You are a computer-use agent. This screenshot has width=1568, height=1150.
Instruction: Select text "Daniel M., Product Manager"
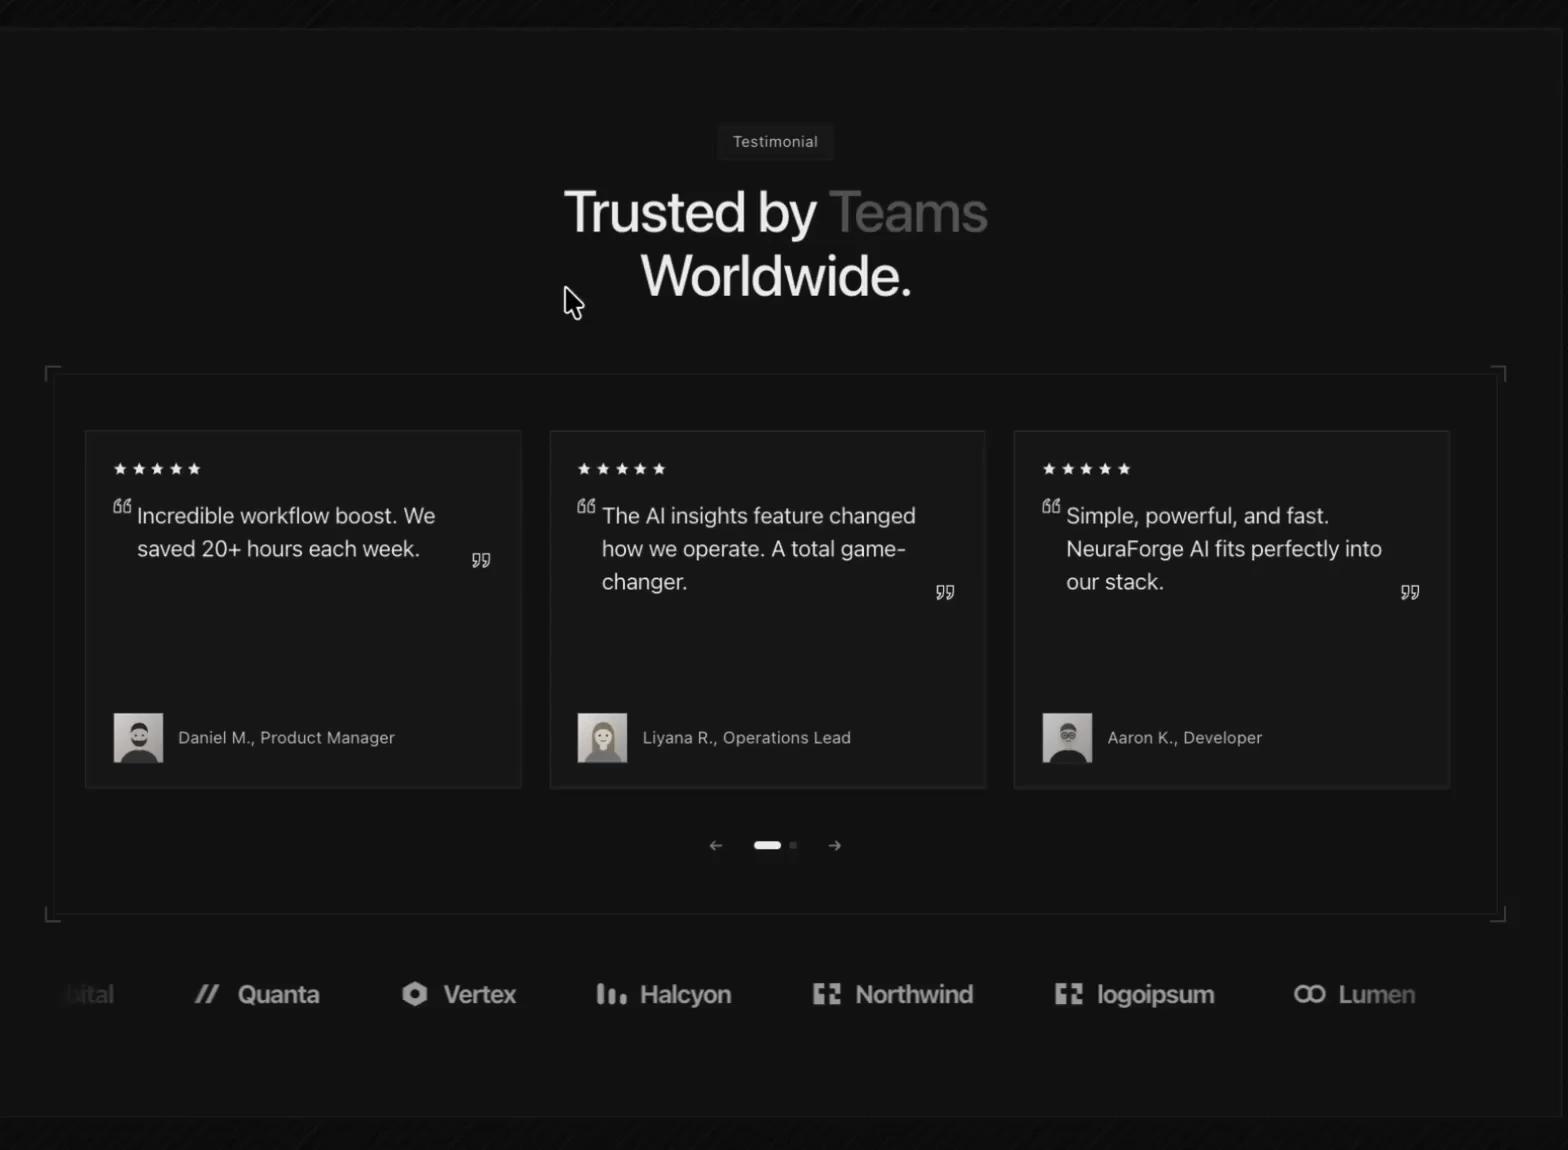click(x=286, y=738)
